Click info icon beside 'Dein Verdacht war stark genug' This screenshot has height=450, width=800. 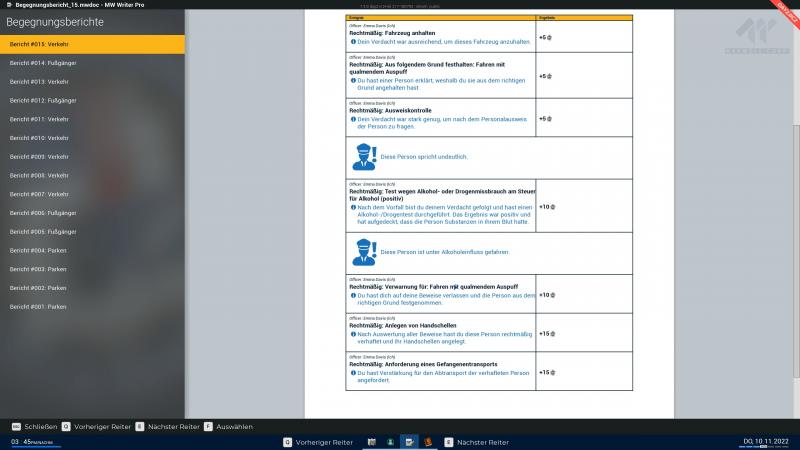353,119
